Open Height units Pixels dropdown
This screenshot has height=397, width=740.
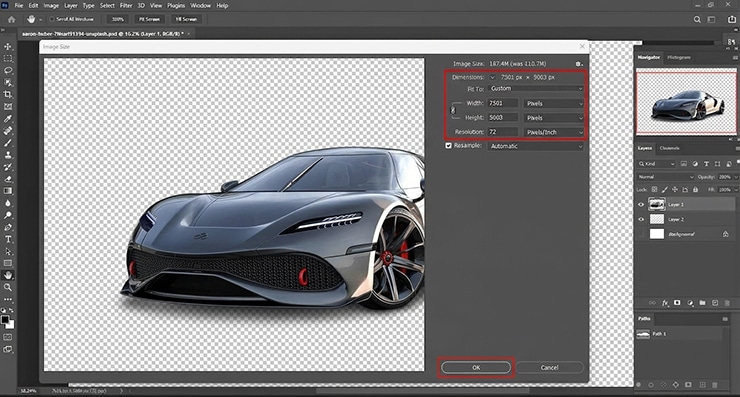point(554,118)
